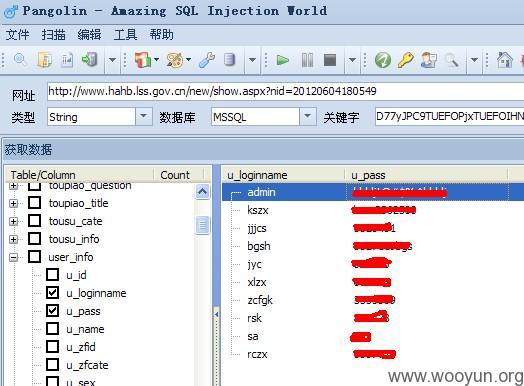Click the user profile icon in the toolbar

(429, 60)
